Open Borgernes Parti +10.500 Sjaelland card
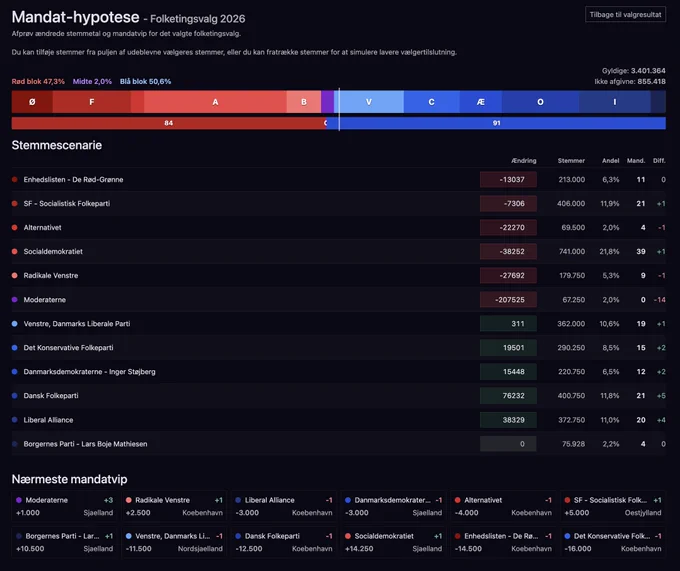 (64, 542)
